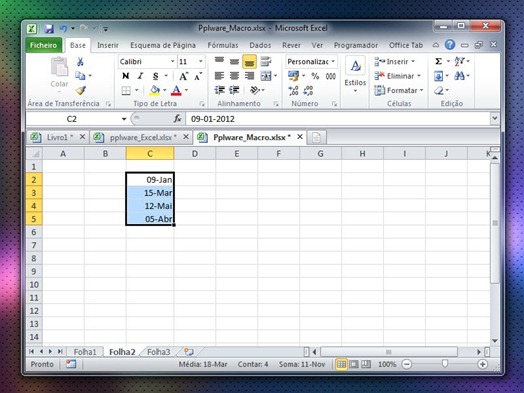The height and width of the screenshot is (393, 524).
Task: Select the Format Painter brush
Action: pos(81,90)
